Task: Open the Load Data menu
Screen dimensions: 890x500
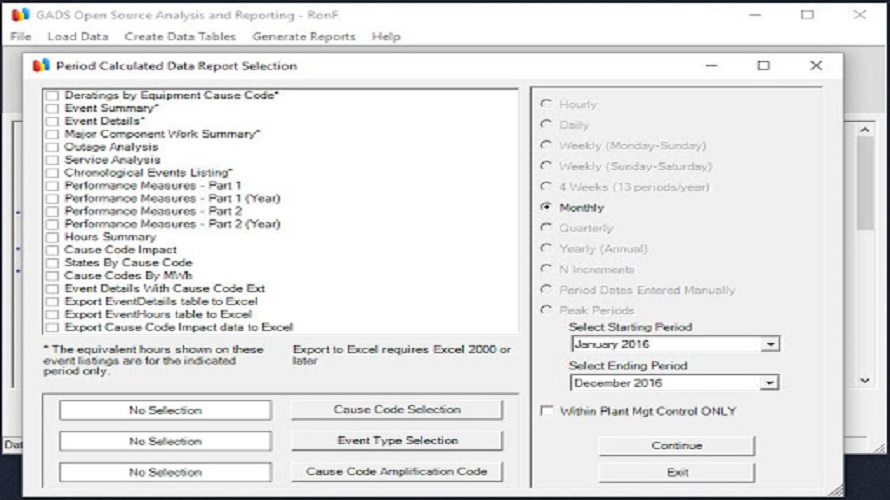Action: 78,36
